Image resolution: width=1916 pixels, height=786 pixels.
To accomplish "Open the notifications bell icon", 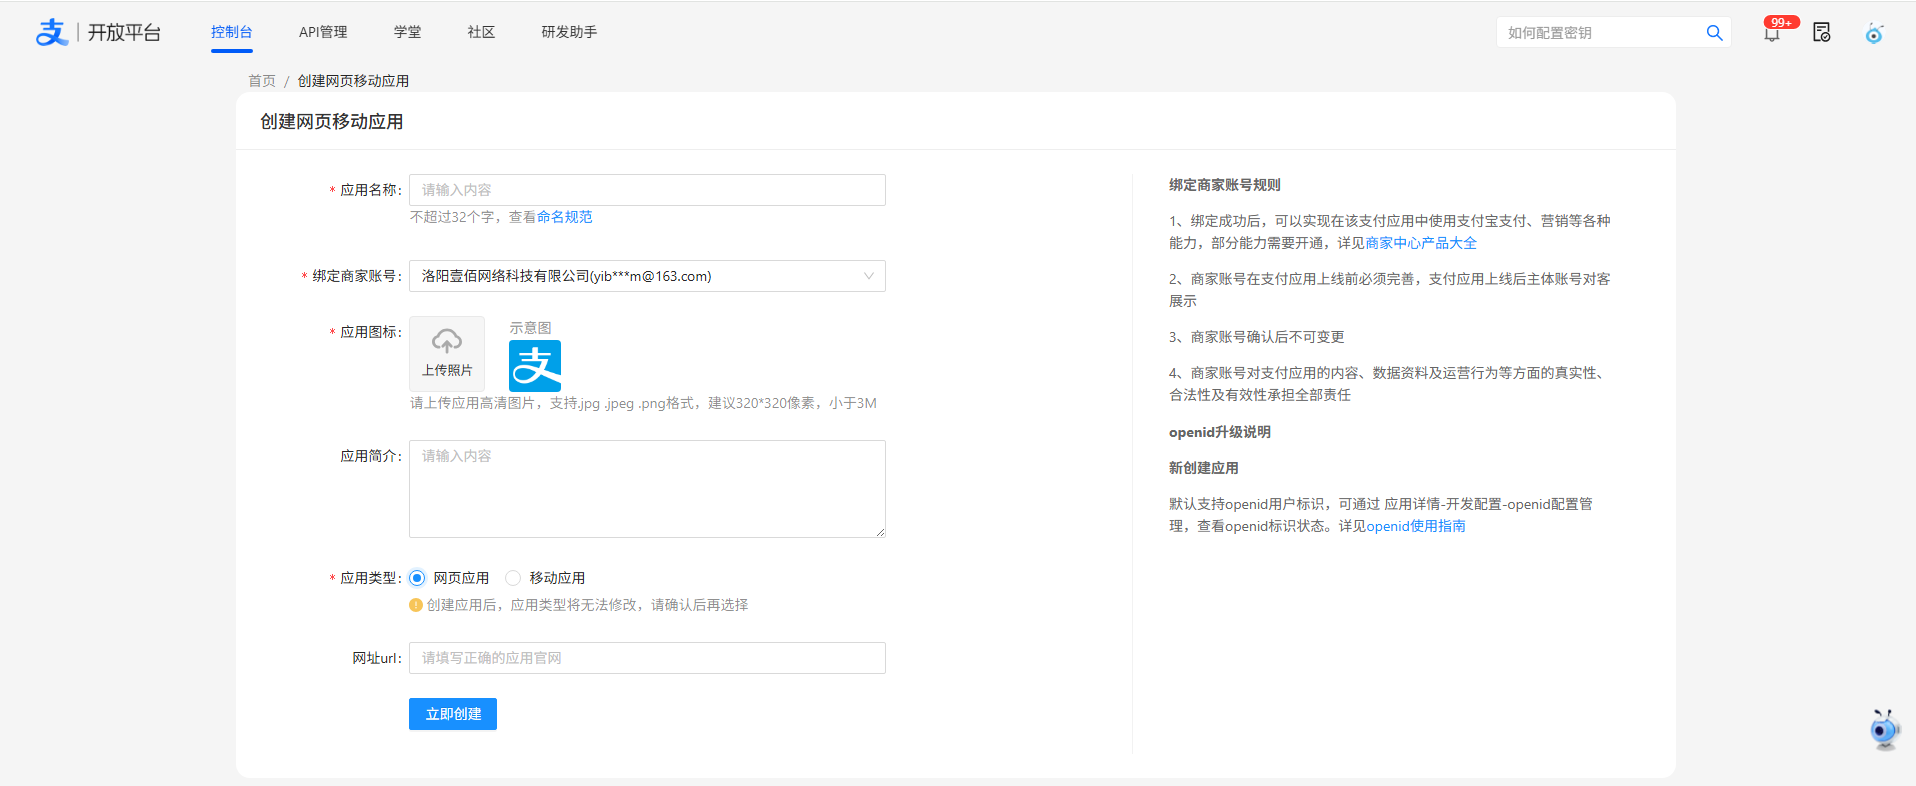I will pyautogui.click(x=1772, y=33).
